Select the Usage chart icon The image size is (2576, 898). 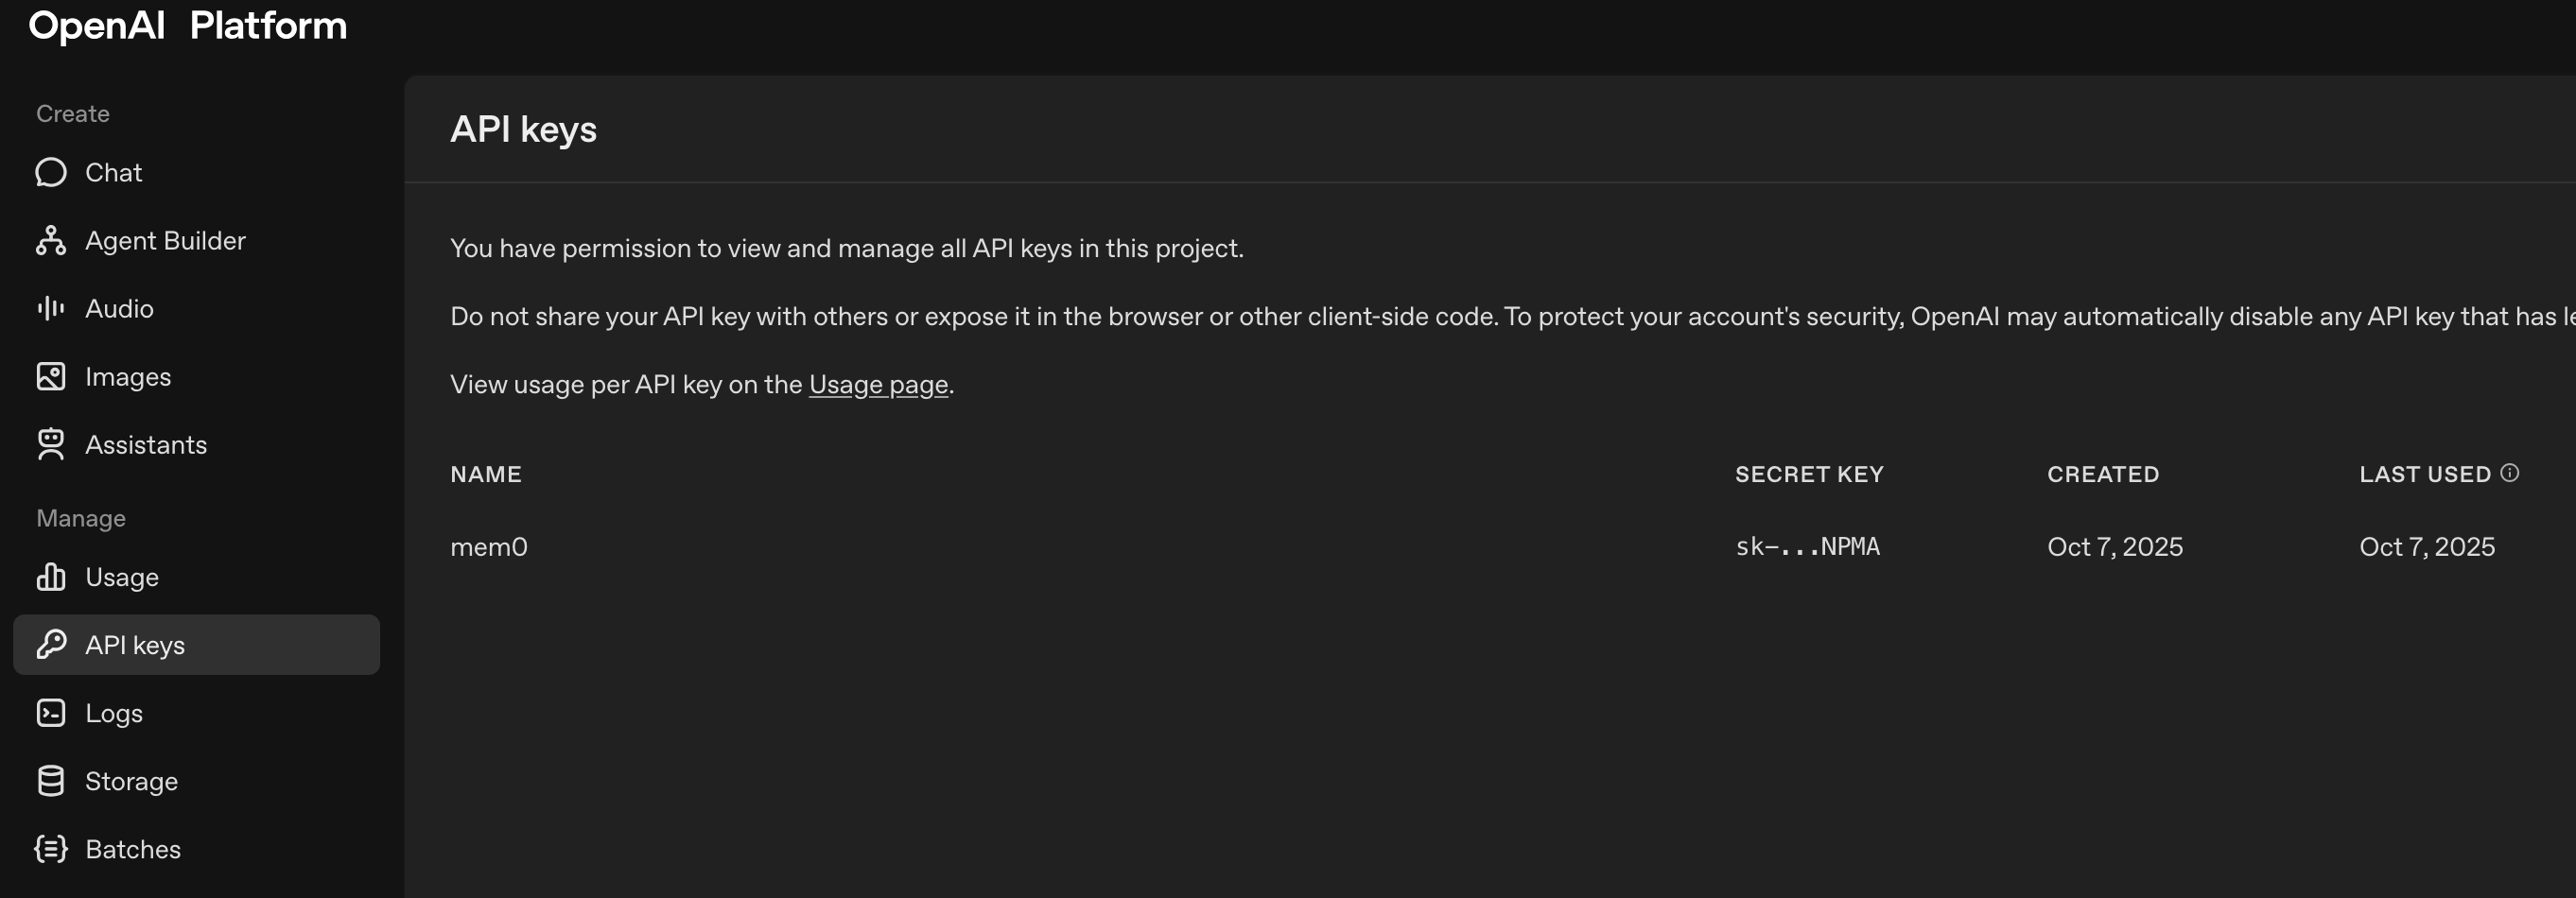point(51,577)
